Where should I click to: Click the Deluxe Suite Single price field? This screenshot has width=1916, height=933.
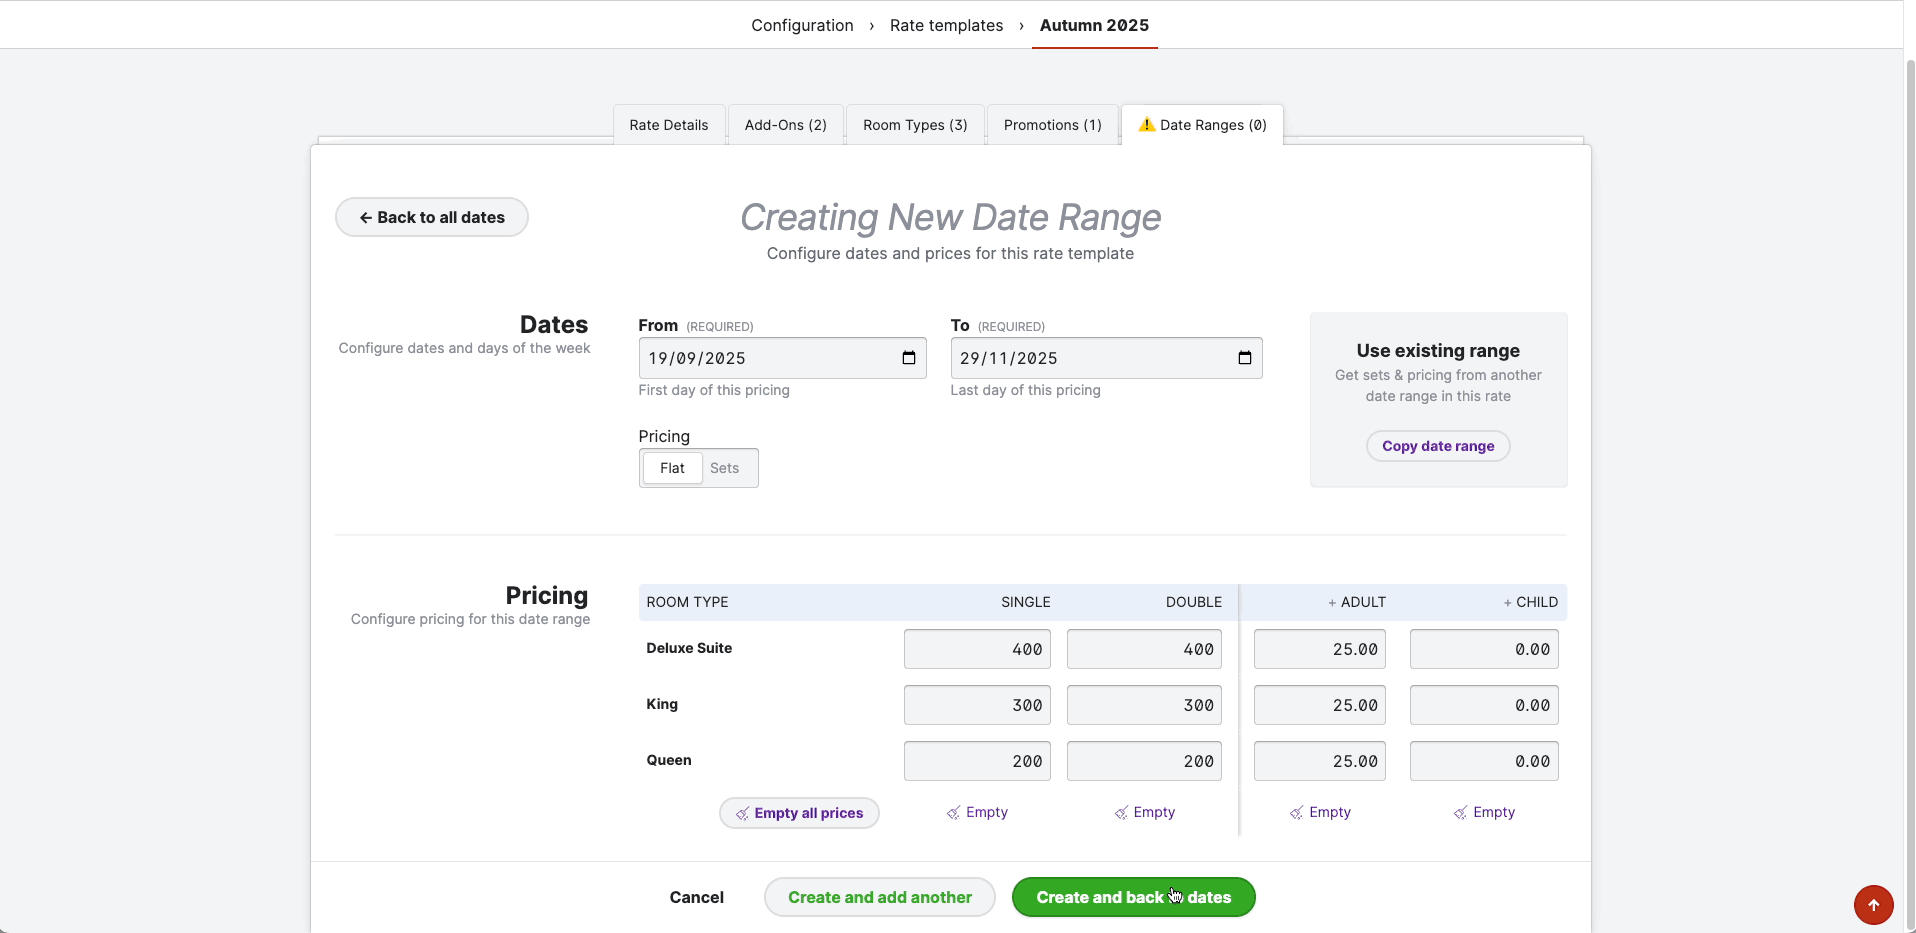(x=977, y=649)
